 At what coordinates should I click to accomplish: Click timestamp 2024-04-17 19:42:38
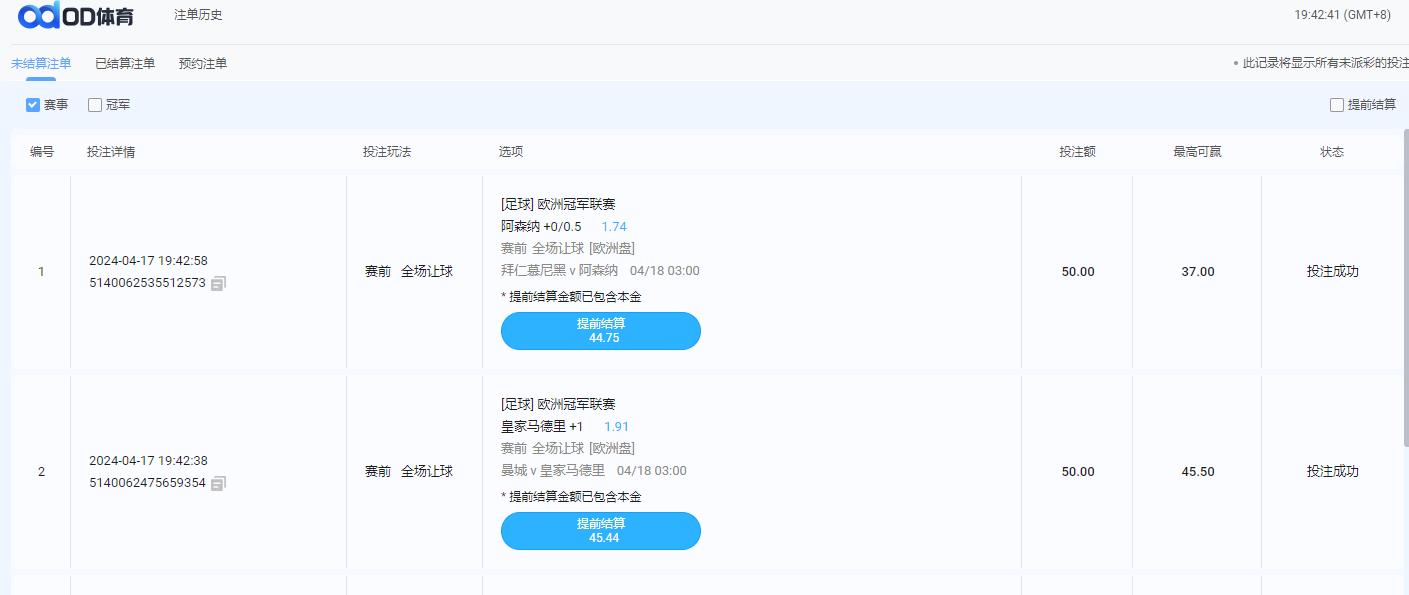click(148, 461)
